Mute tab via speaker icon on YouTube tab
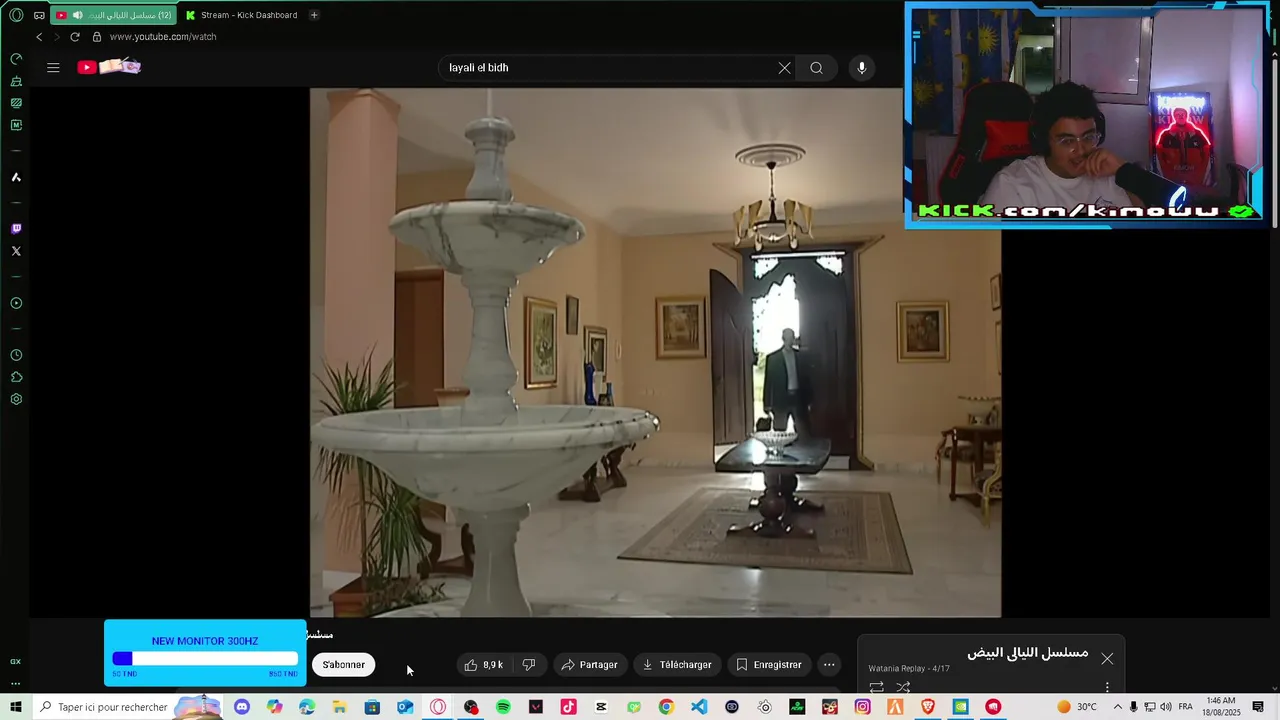Screen dimensions: 1280x720 click(77, 15)
